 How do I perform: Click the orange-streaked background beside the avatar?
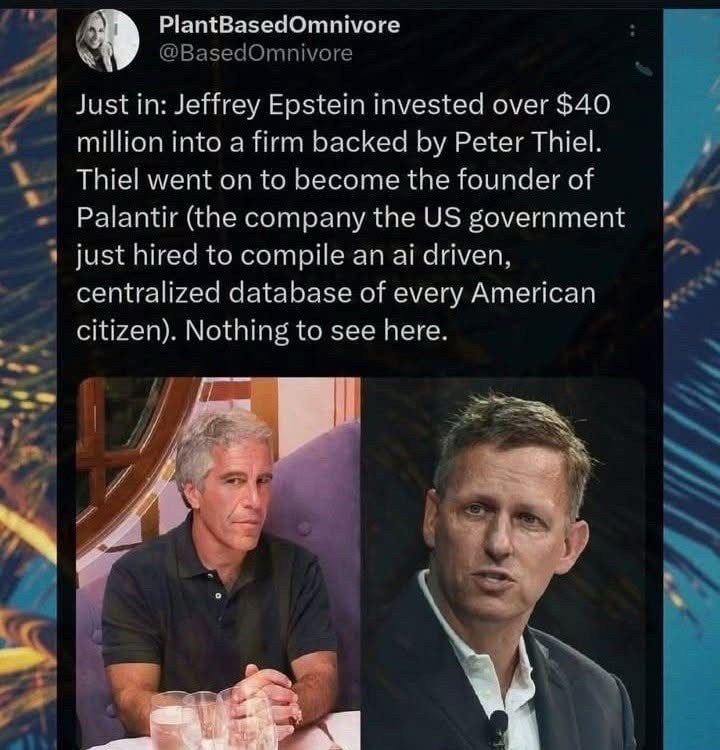point(28,96)
